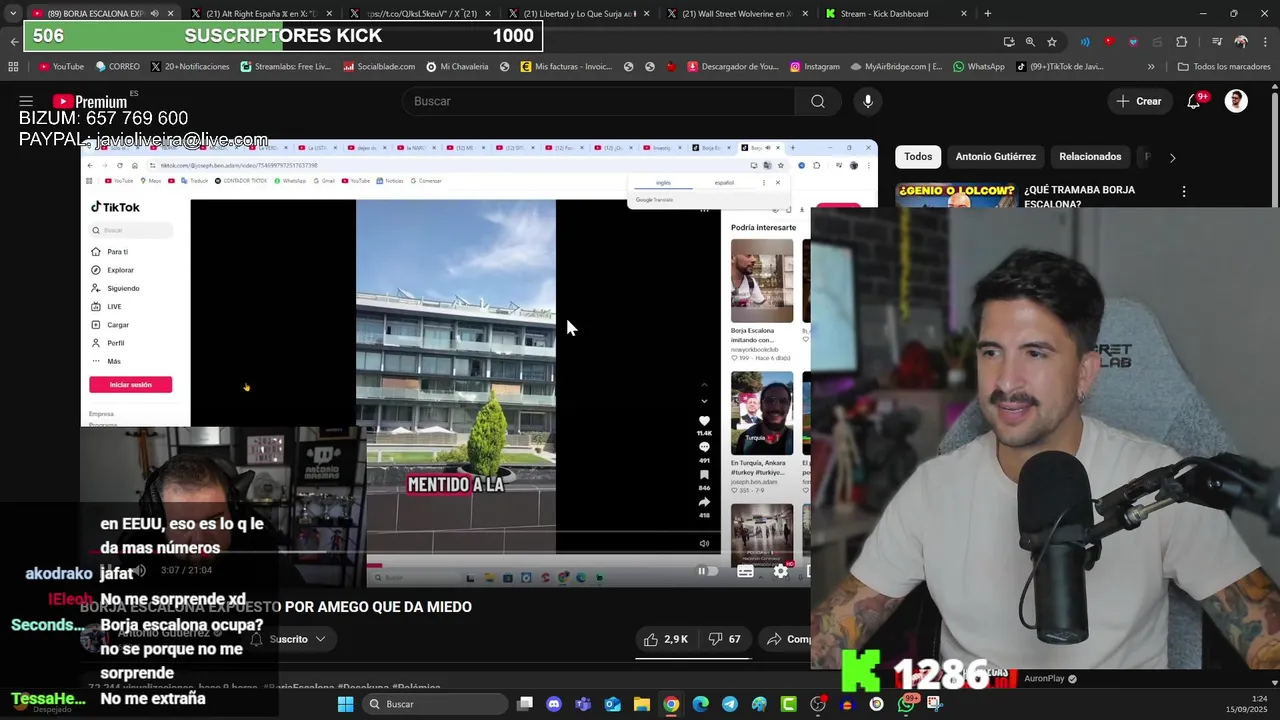The image size is (1280, 720).
Task: Toggle YouTube autoplay switch in player
Action: coord(707,571)
